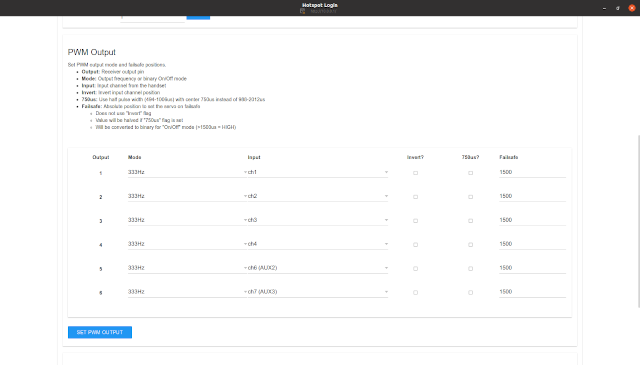The width and height of the screenshot is (640, 365).
Task: Enable 750us flag for output 1
Action: point(471,173)
